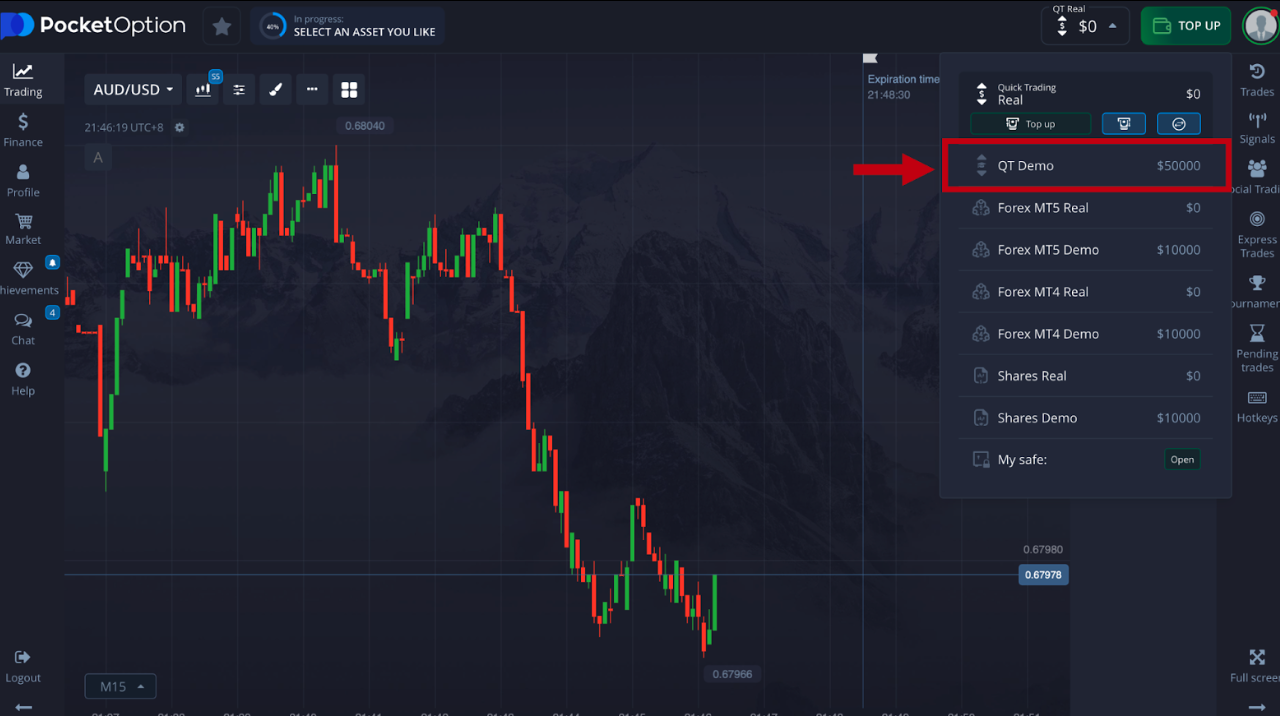
Task: Open the Chat panel
Action: pos(23,329)
